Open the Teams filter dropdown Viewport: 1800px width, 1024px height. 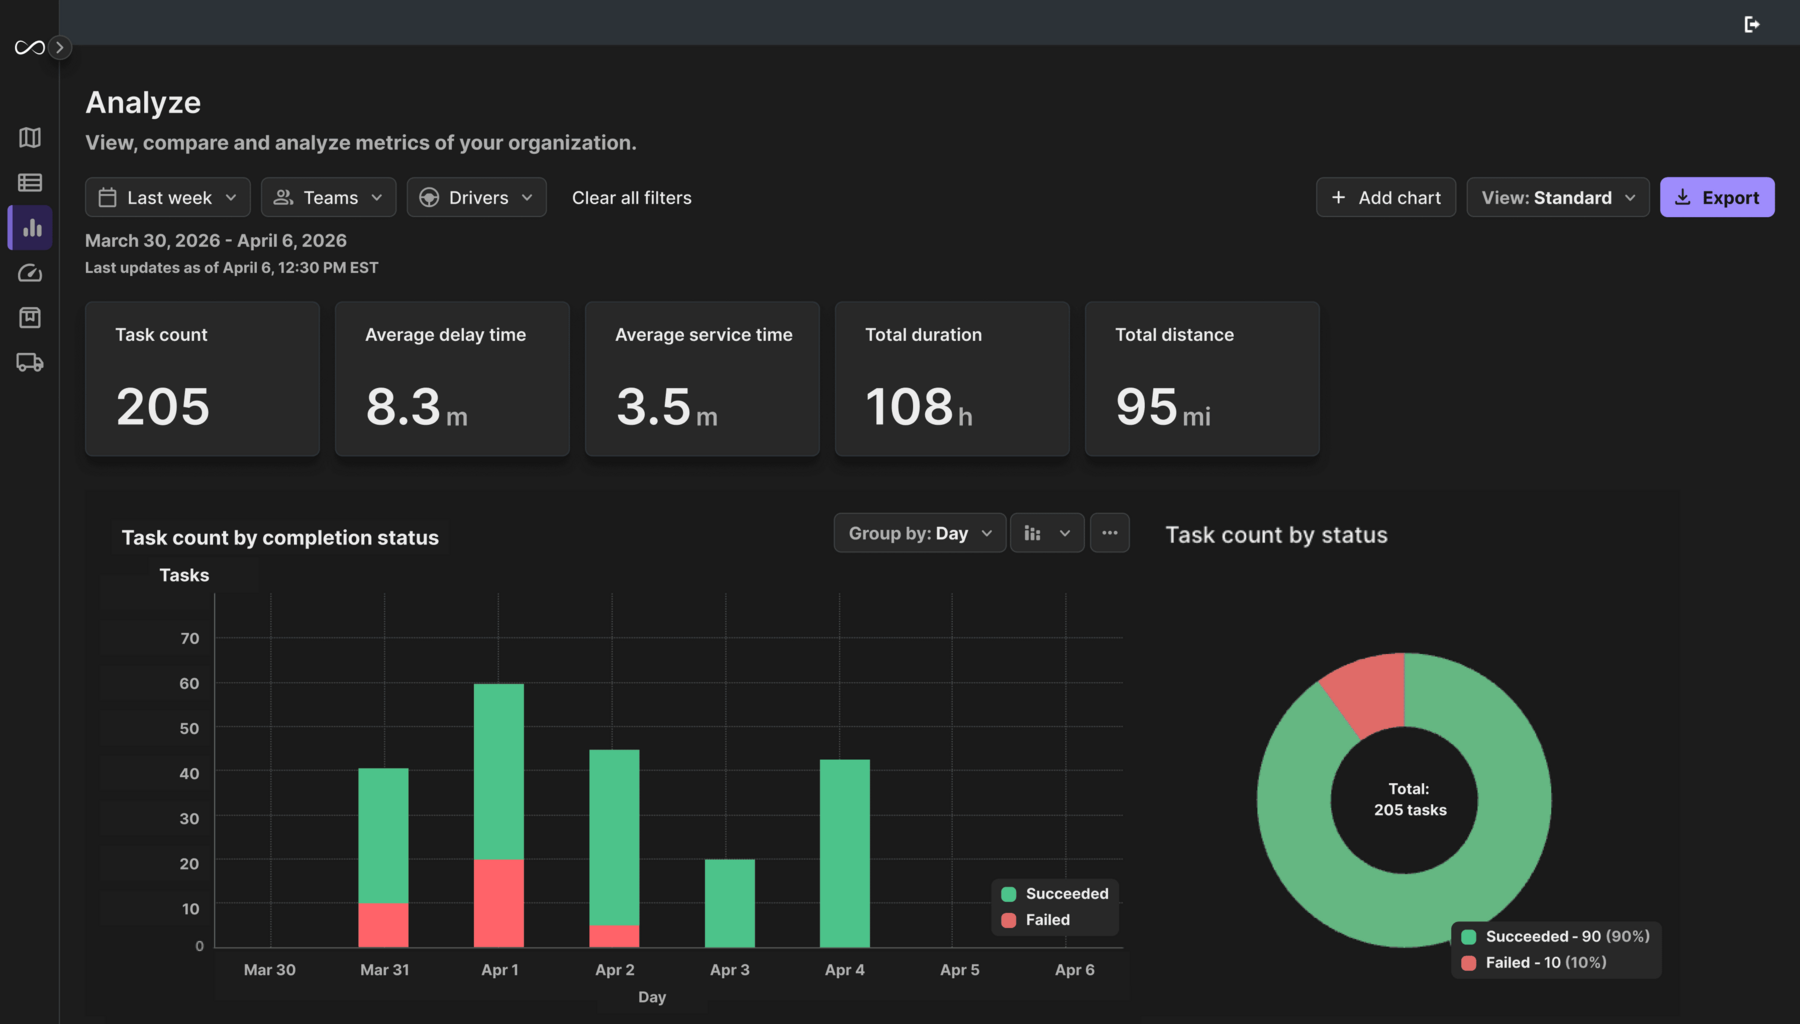328,197
